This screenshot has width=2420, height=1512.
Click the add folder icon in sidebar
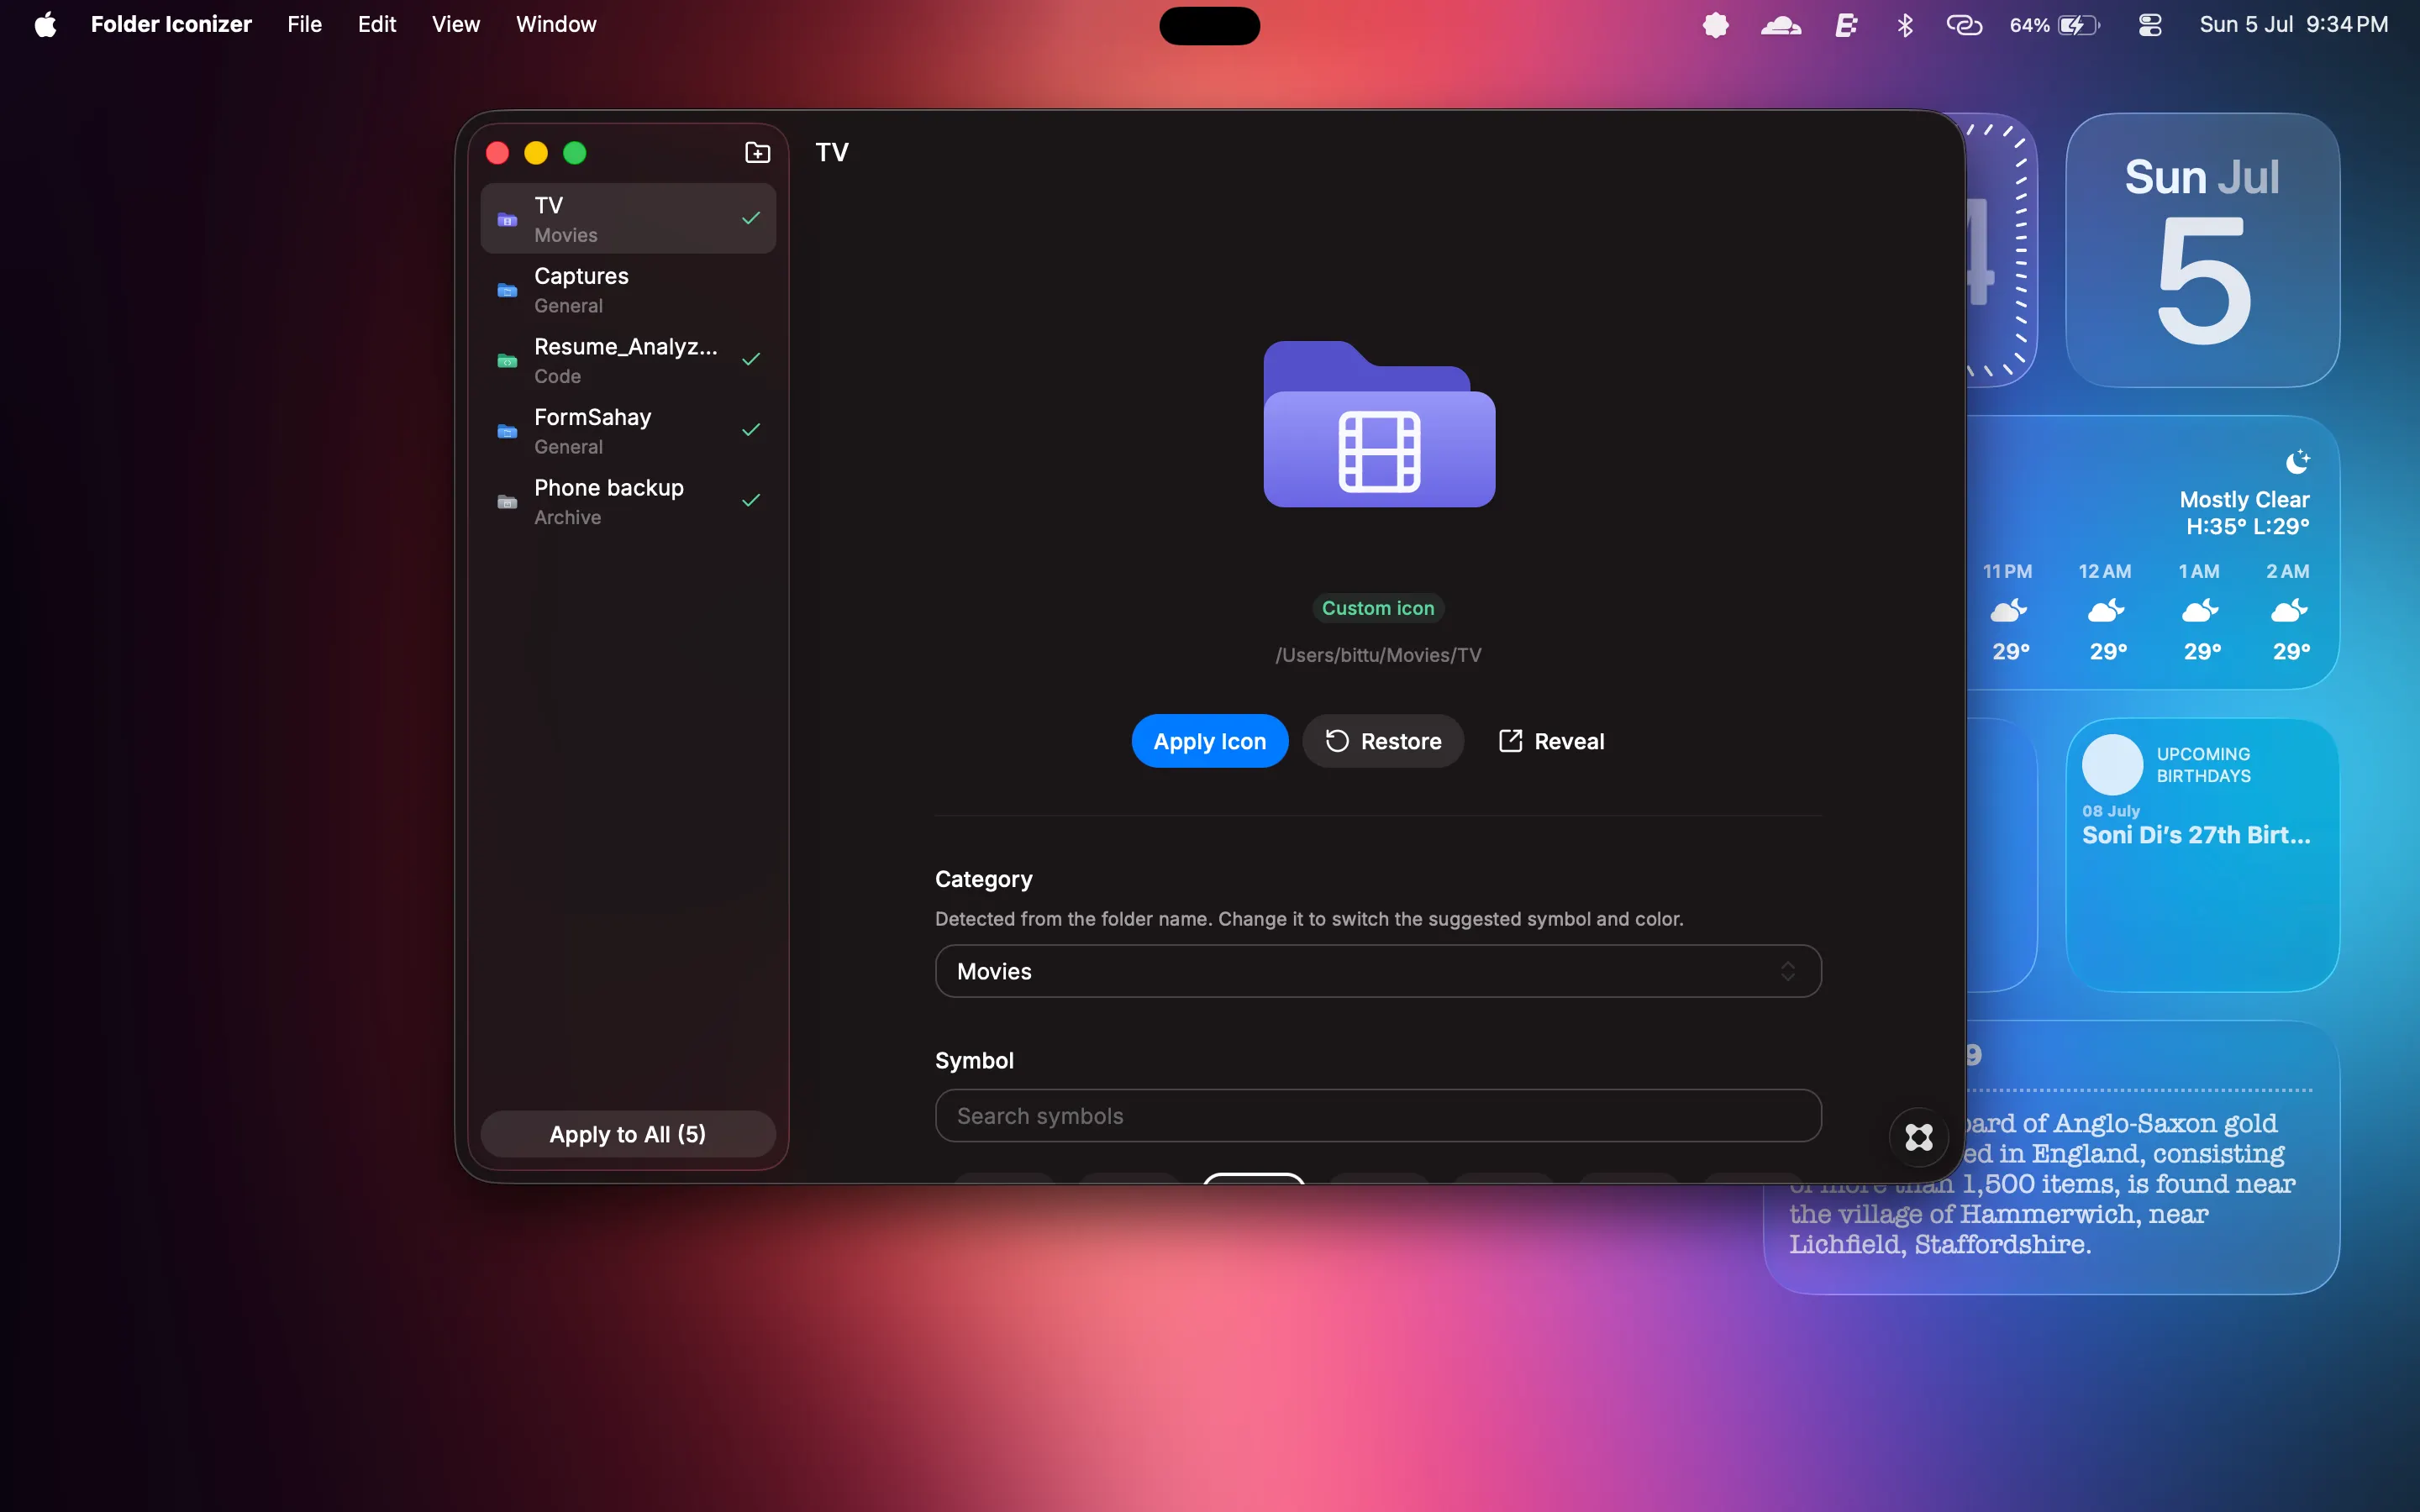coord(757,152)
